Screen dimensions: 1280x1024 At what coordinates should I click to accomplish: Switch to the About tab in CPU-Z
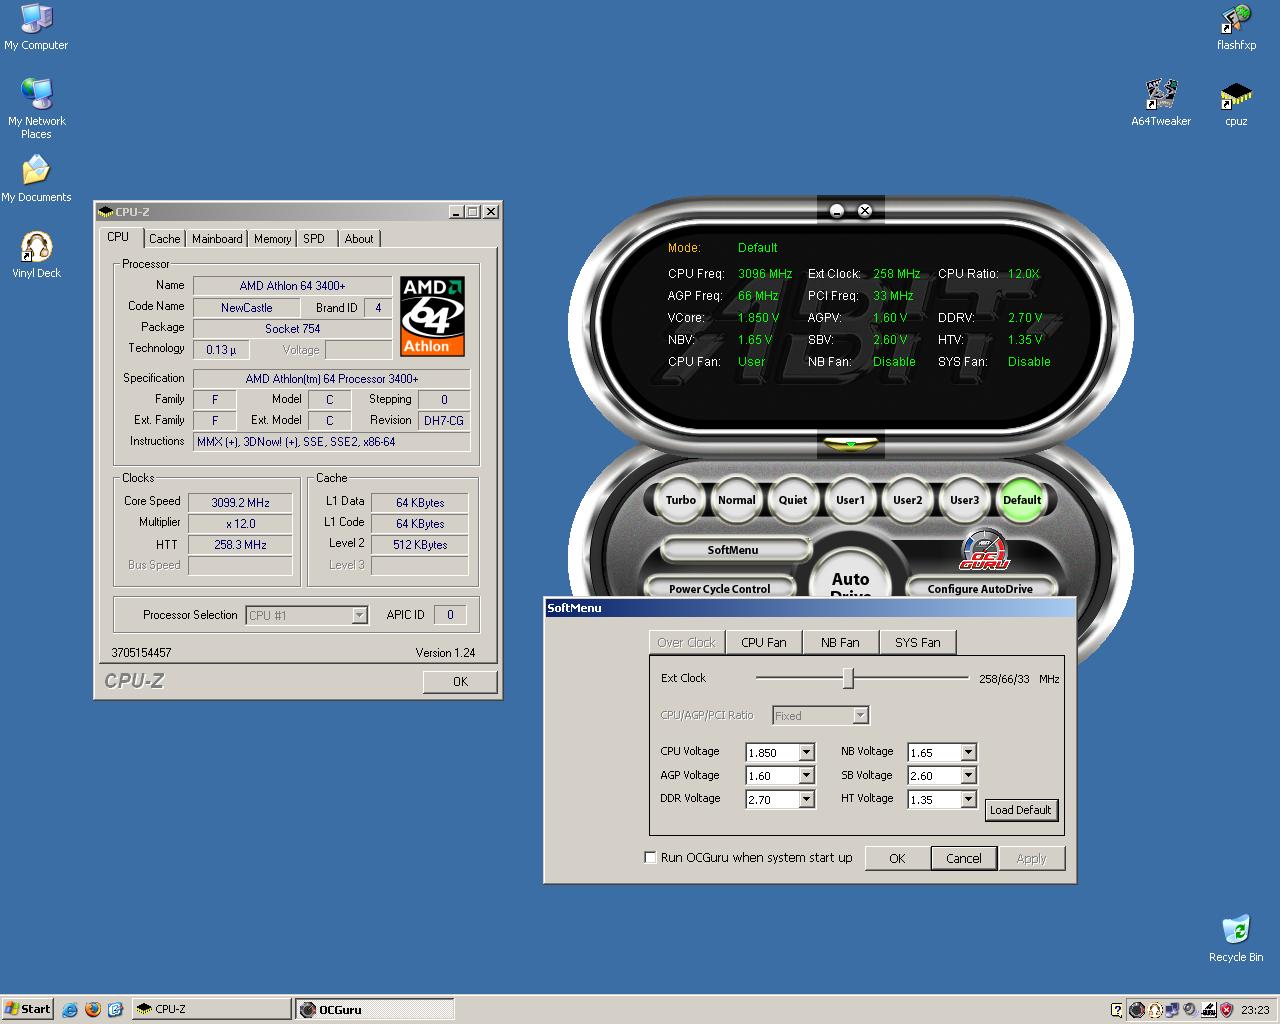click(359, 239)
